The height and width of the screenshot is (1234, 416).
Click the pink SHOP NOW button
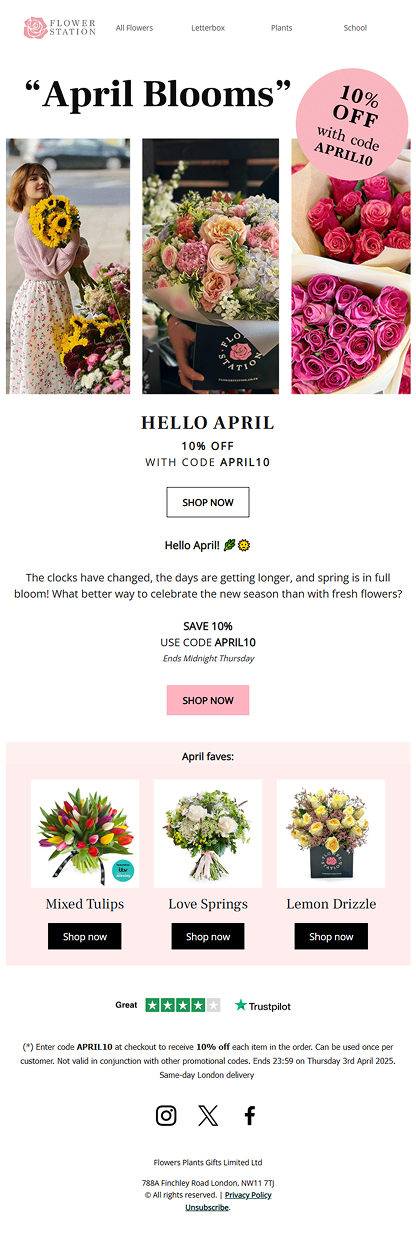click(x=208, y=700)
